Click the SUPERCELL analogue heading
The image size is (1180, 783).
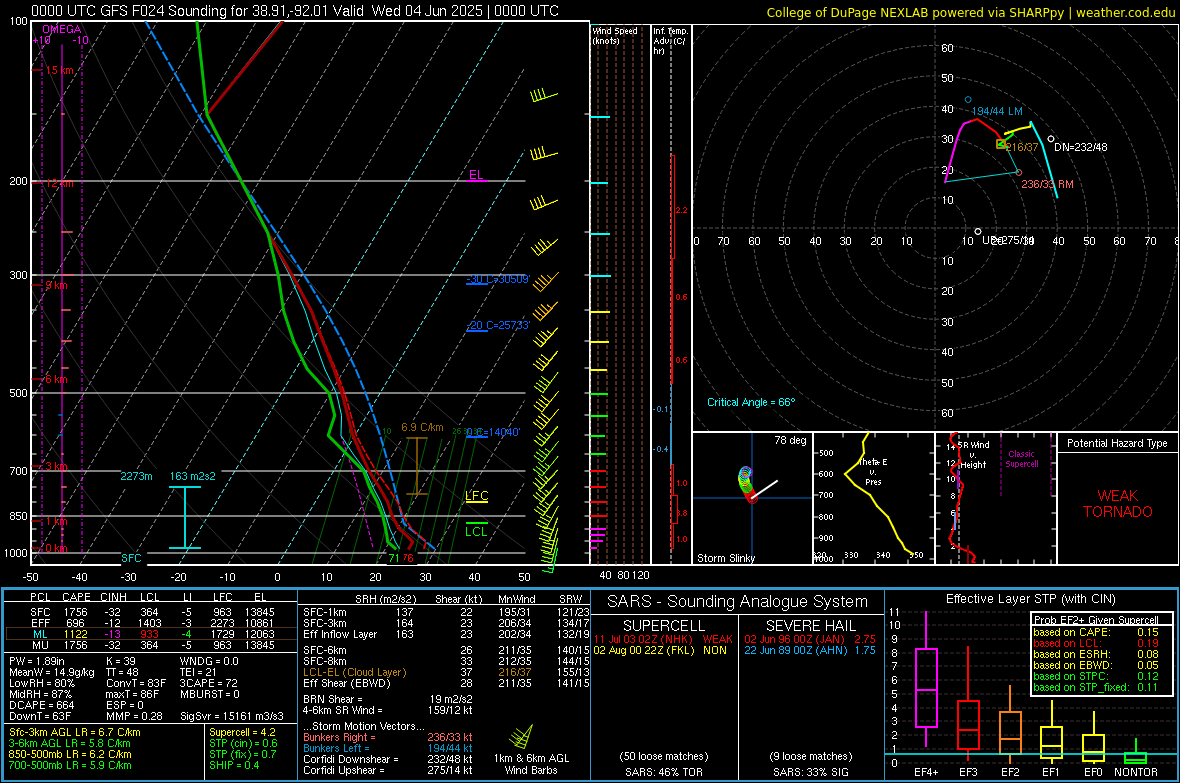[664, 626]
